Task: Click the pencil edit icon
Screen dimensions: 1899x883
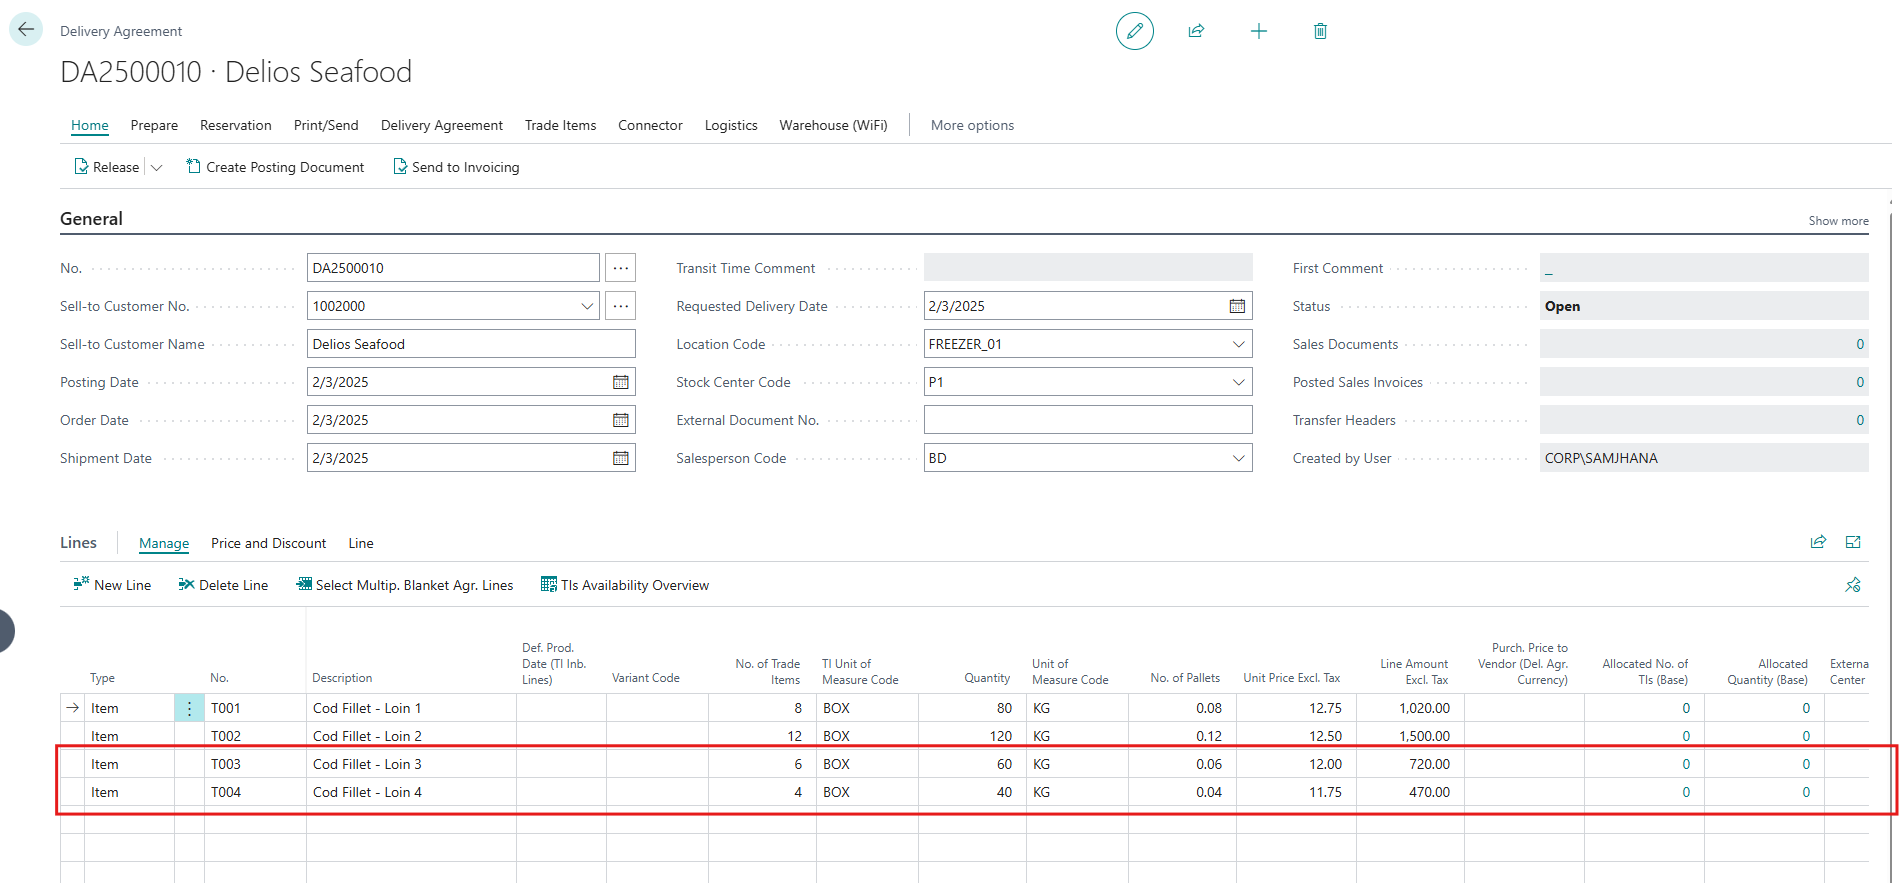Action: [1134, 31]
